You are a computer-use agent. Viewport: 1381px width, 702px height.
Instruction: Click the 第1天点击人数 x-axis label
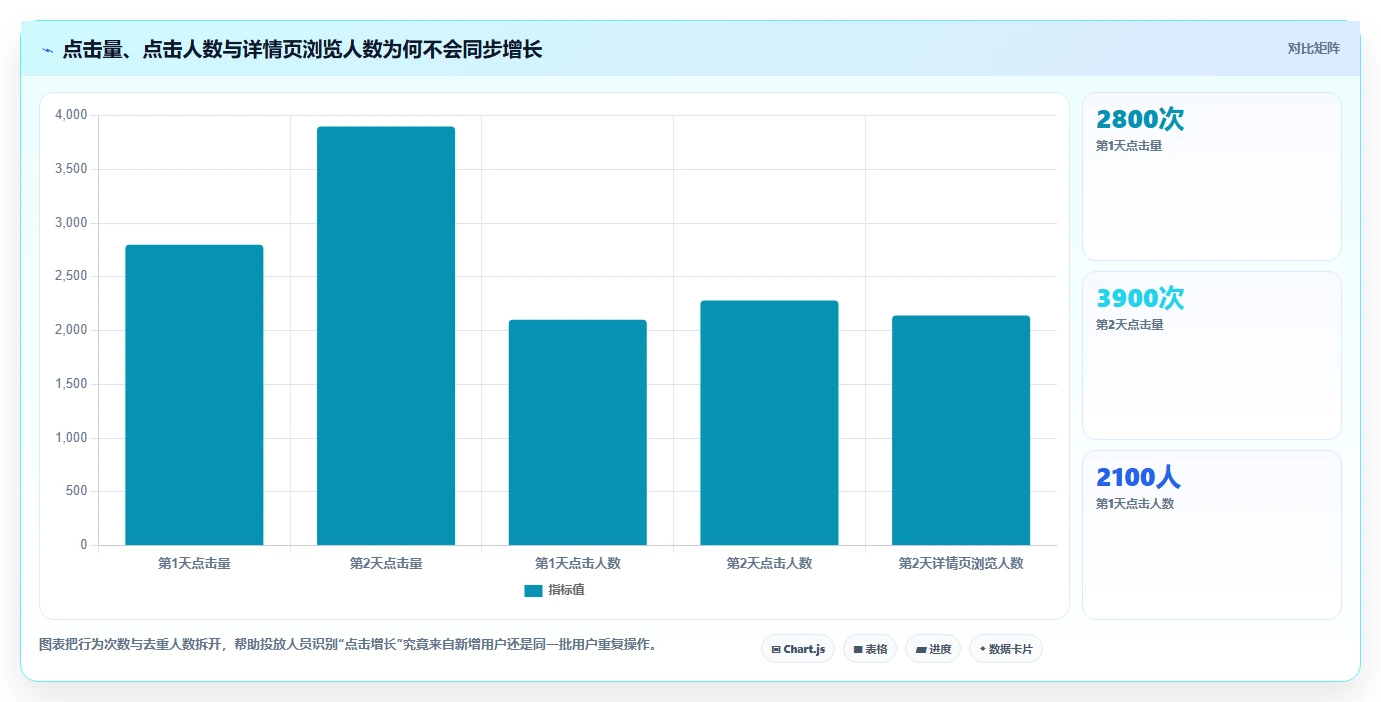pyautogui.click(x=578, y=563)
